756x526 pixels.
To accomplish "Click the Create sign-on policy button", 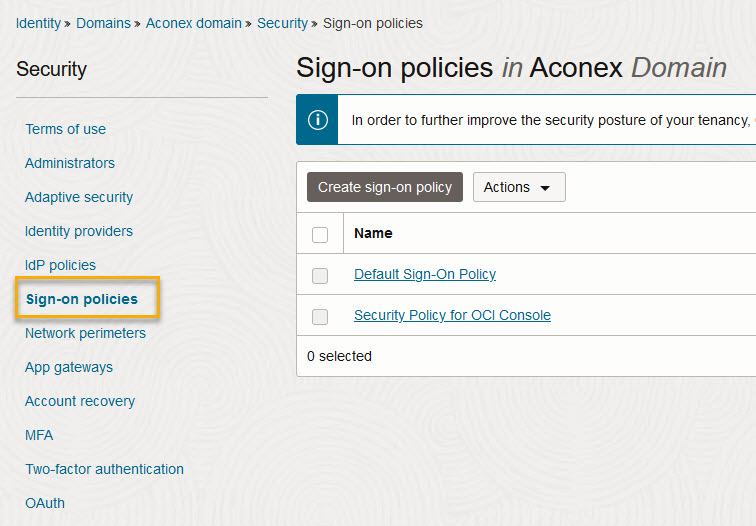I will click(x=385, y=187).
